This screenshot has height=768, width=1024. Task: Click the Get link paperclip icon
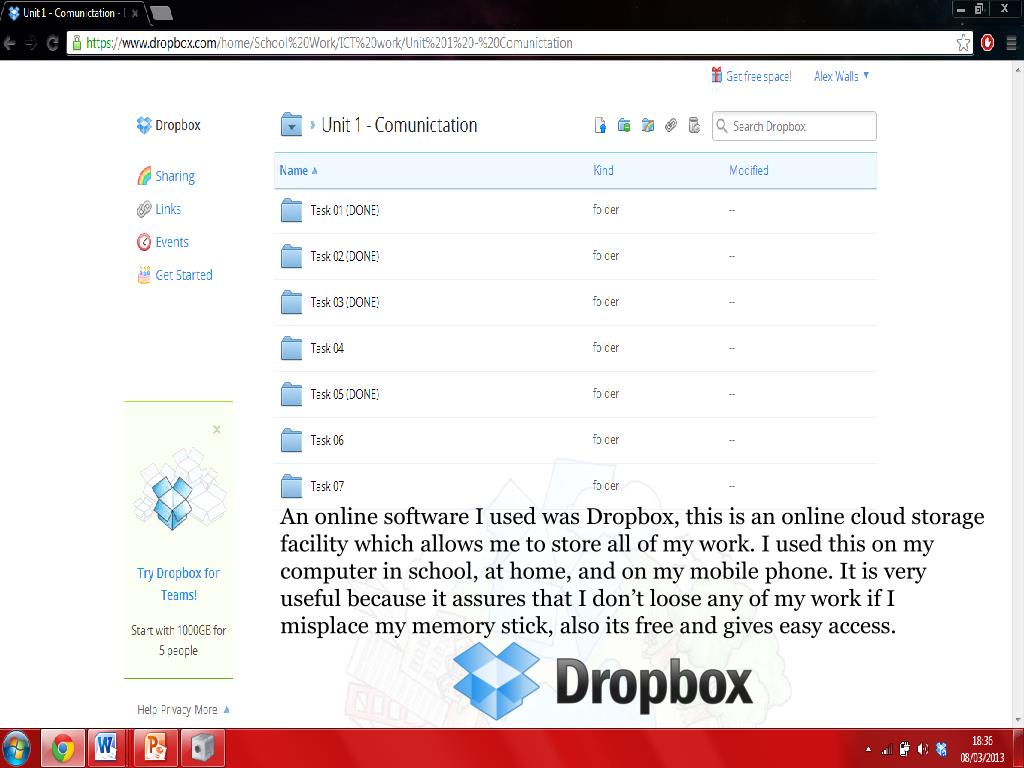pos(671,125)
